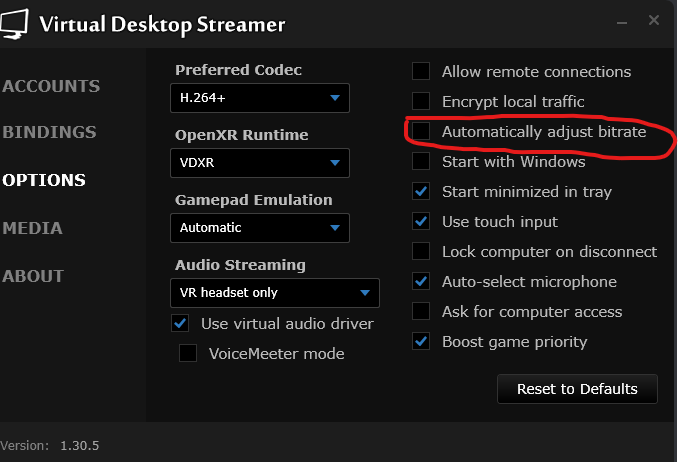This screenshot has height=462, width=679.
Task: Expand the OpenXR Runtime dropdown
Action: (x=259, y=162)
